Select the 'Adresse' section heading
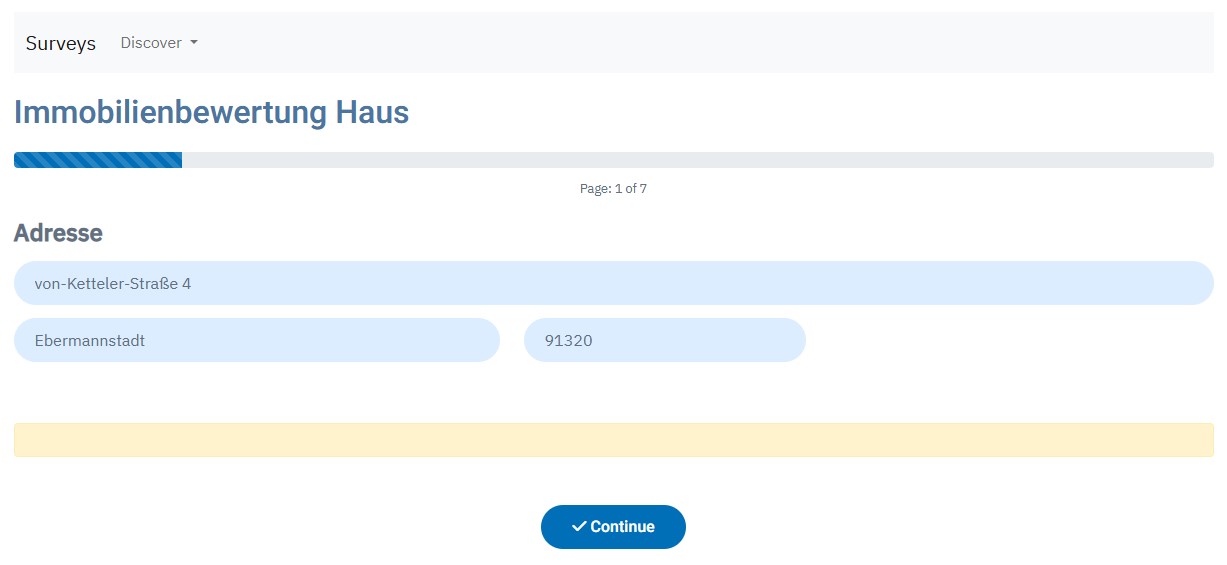 click(x=58, y=233)
